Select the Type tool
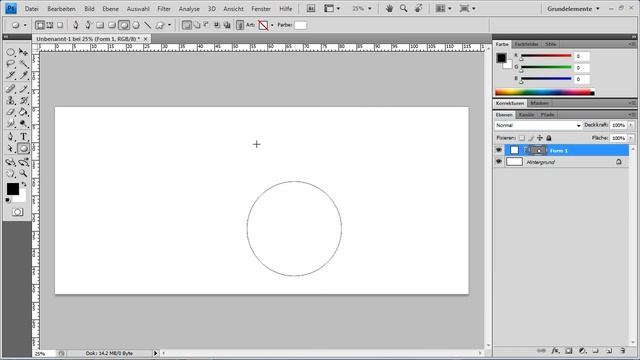The width and height of the screenshot is (640, 360). click(x=23, y=136)
